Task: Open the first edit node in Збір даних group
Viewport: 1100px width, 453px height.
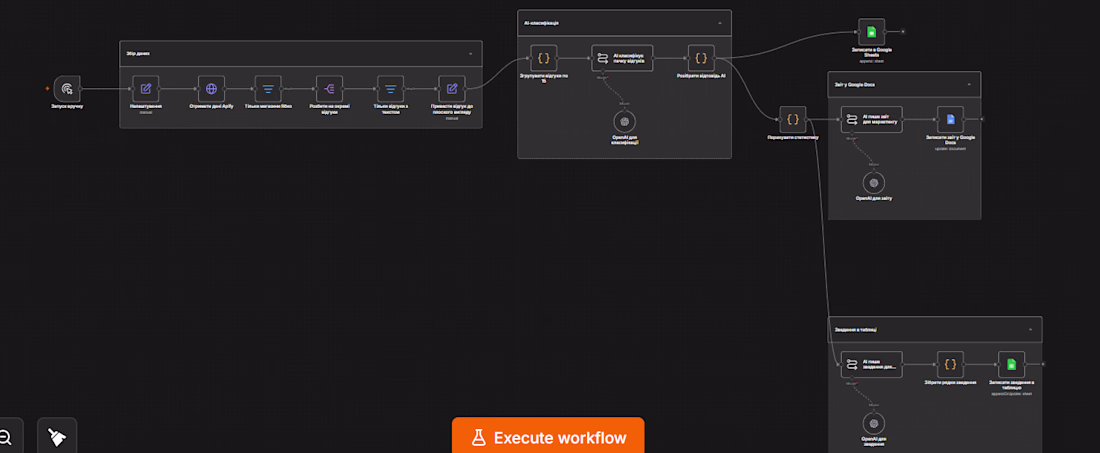Action: [x=146, y=89]
